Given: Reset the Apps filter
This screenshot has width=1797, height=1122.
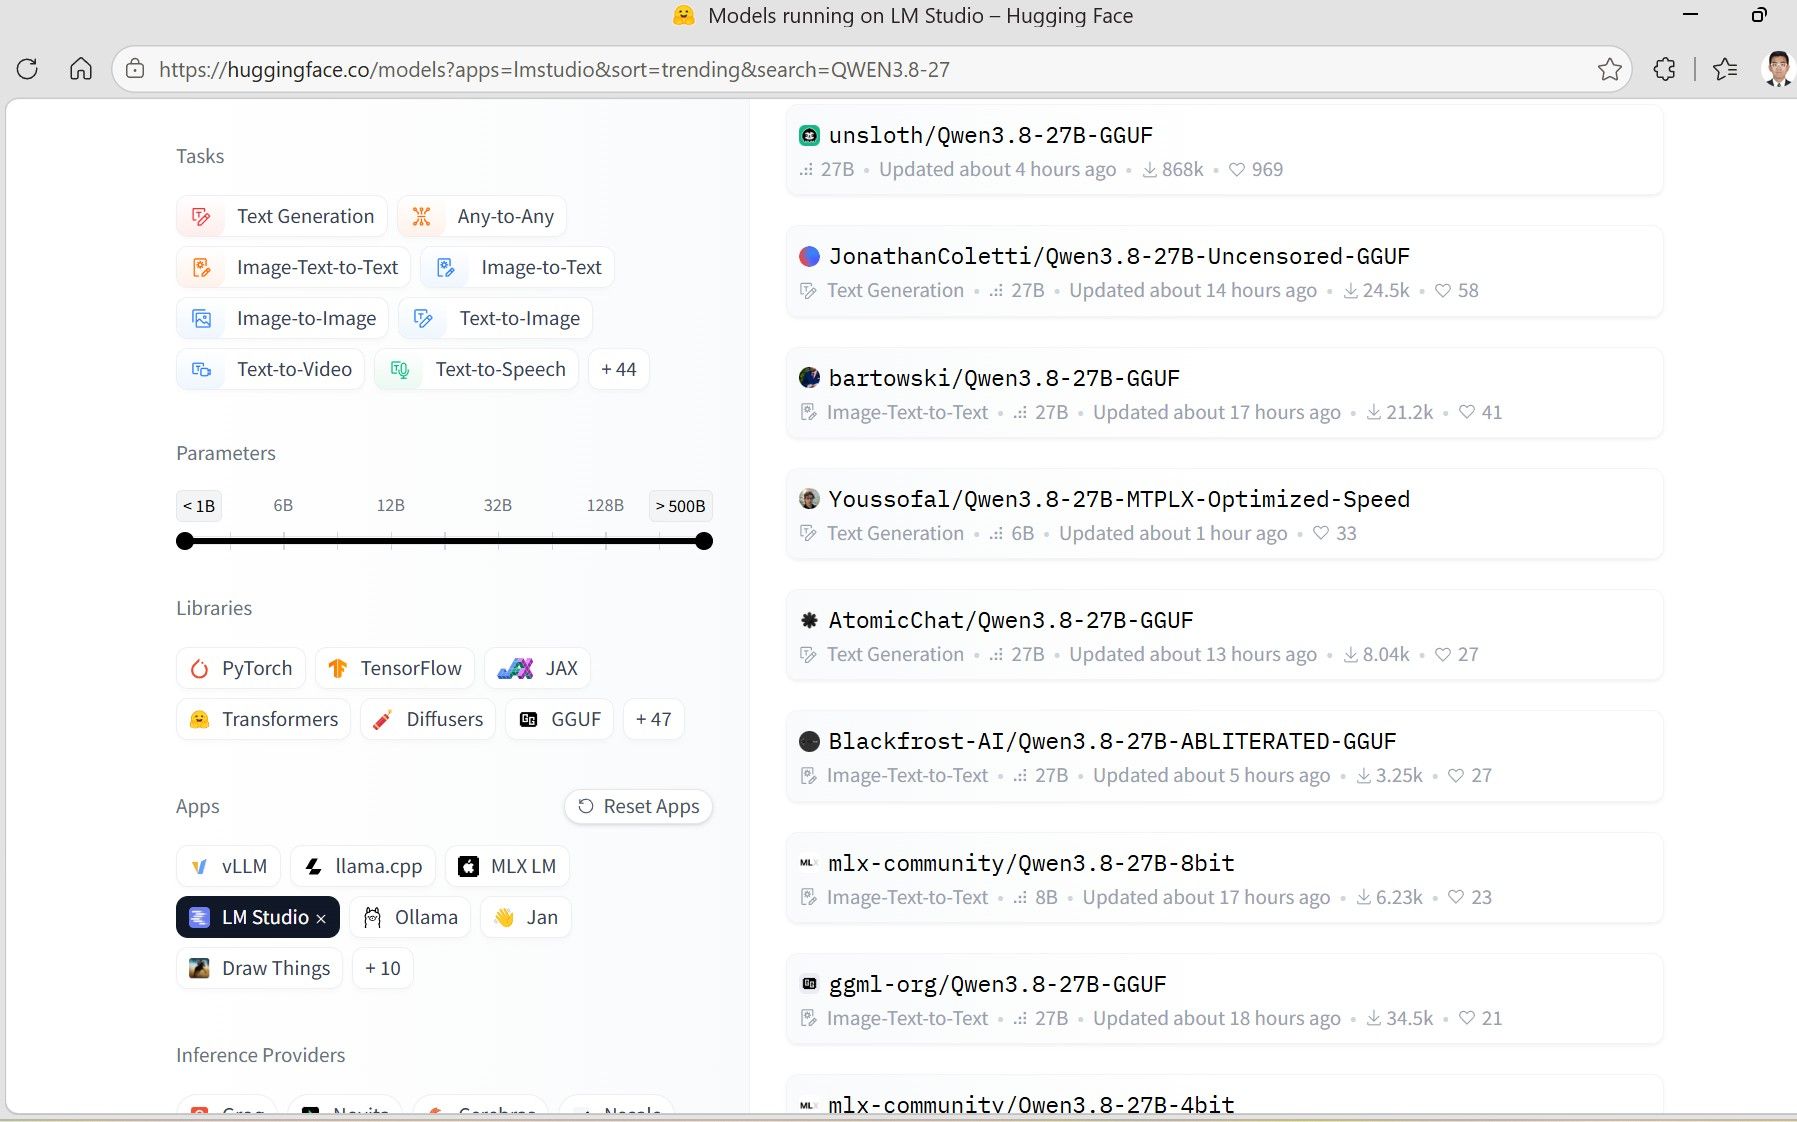Looking at the screenshot, I should click(639, 806).
